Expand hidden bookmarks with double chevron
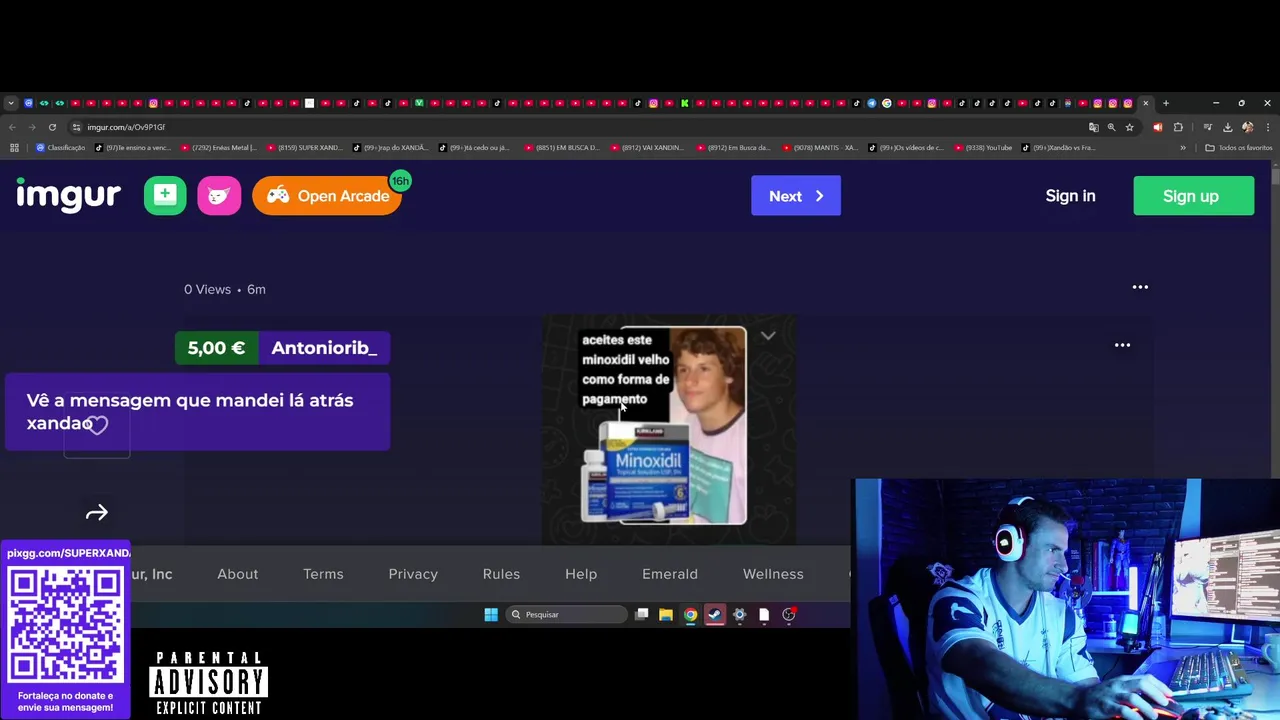1280x720 pixels. (x=1183, y=148)
